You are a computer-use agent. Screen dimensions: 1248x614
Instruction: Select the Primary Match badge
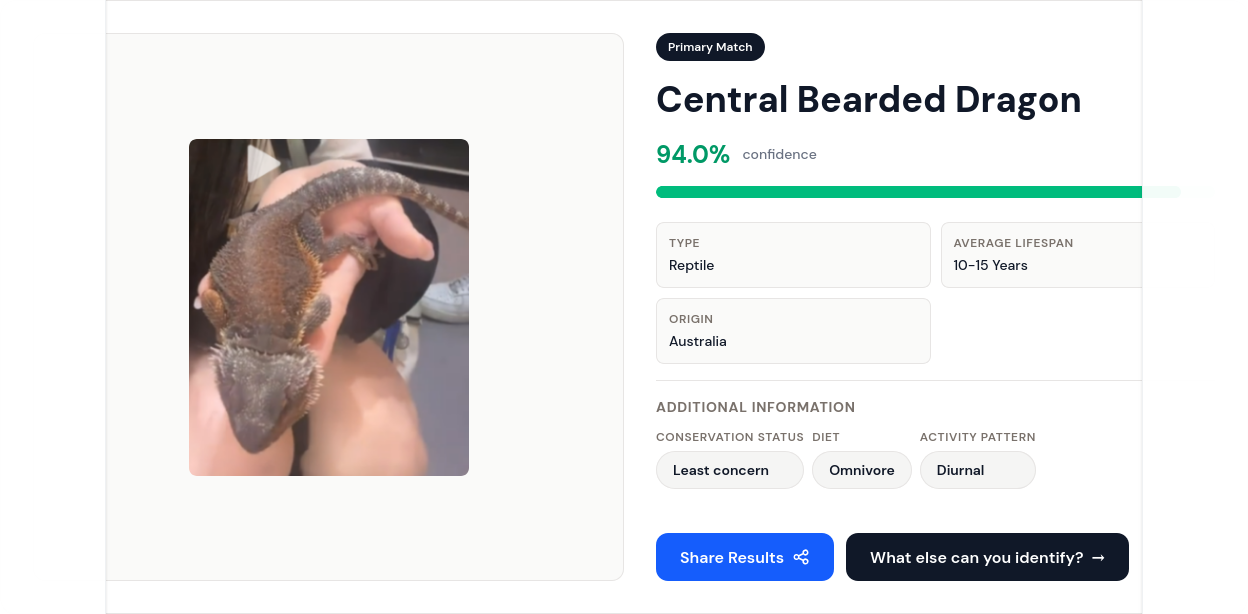(x=710, y=47)
